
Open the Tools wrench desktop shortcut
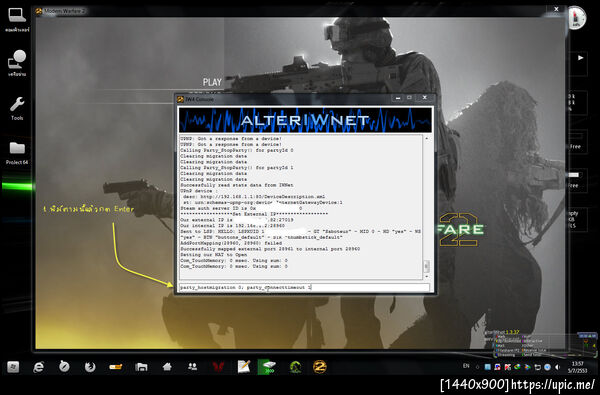click(17, 108)
